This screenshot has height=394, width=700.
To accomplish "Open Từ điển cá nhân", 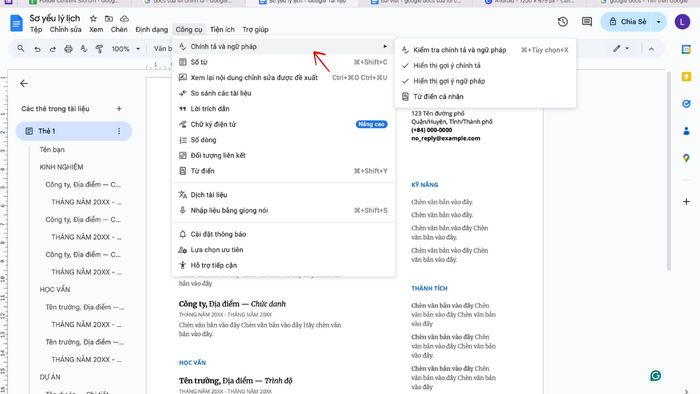I will [x=485, y=97].
